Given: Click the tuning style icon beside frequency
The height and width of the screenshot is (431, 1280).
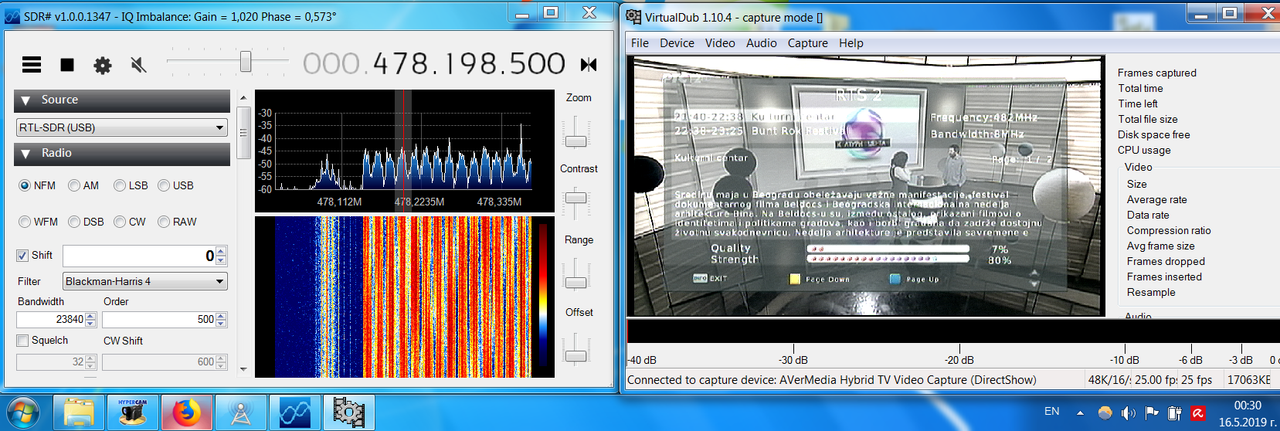Looking at the screenshot, I should [x=589, y=65].
